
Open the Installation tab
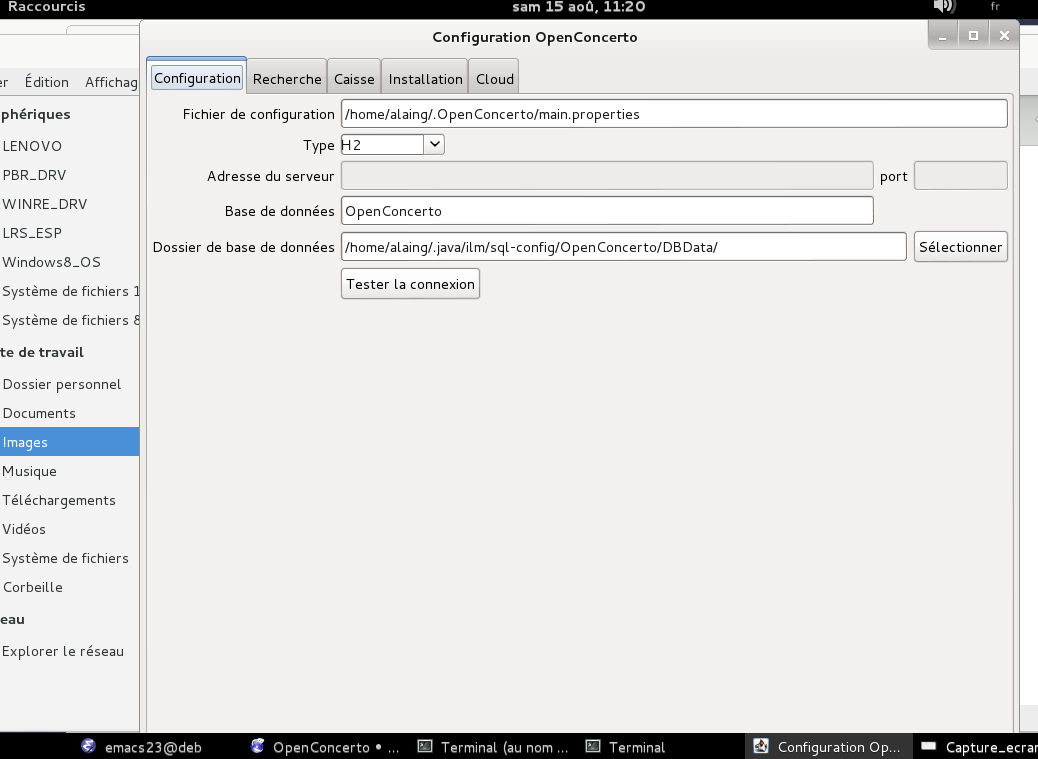(x=425, y=79)
